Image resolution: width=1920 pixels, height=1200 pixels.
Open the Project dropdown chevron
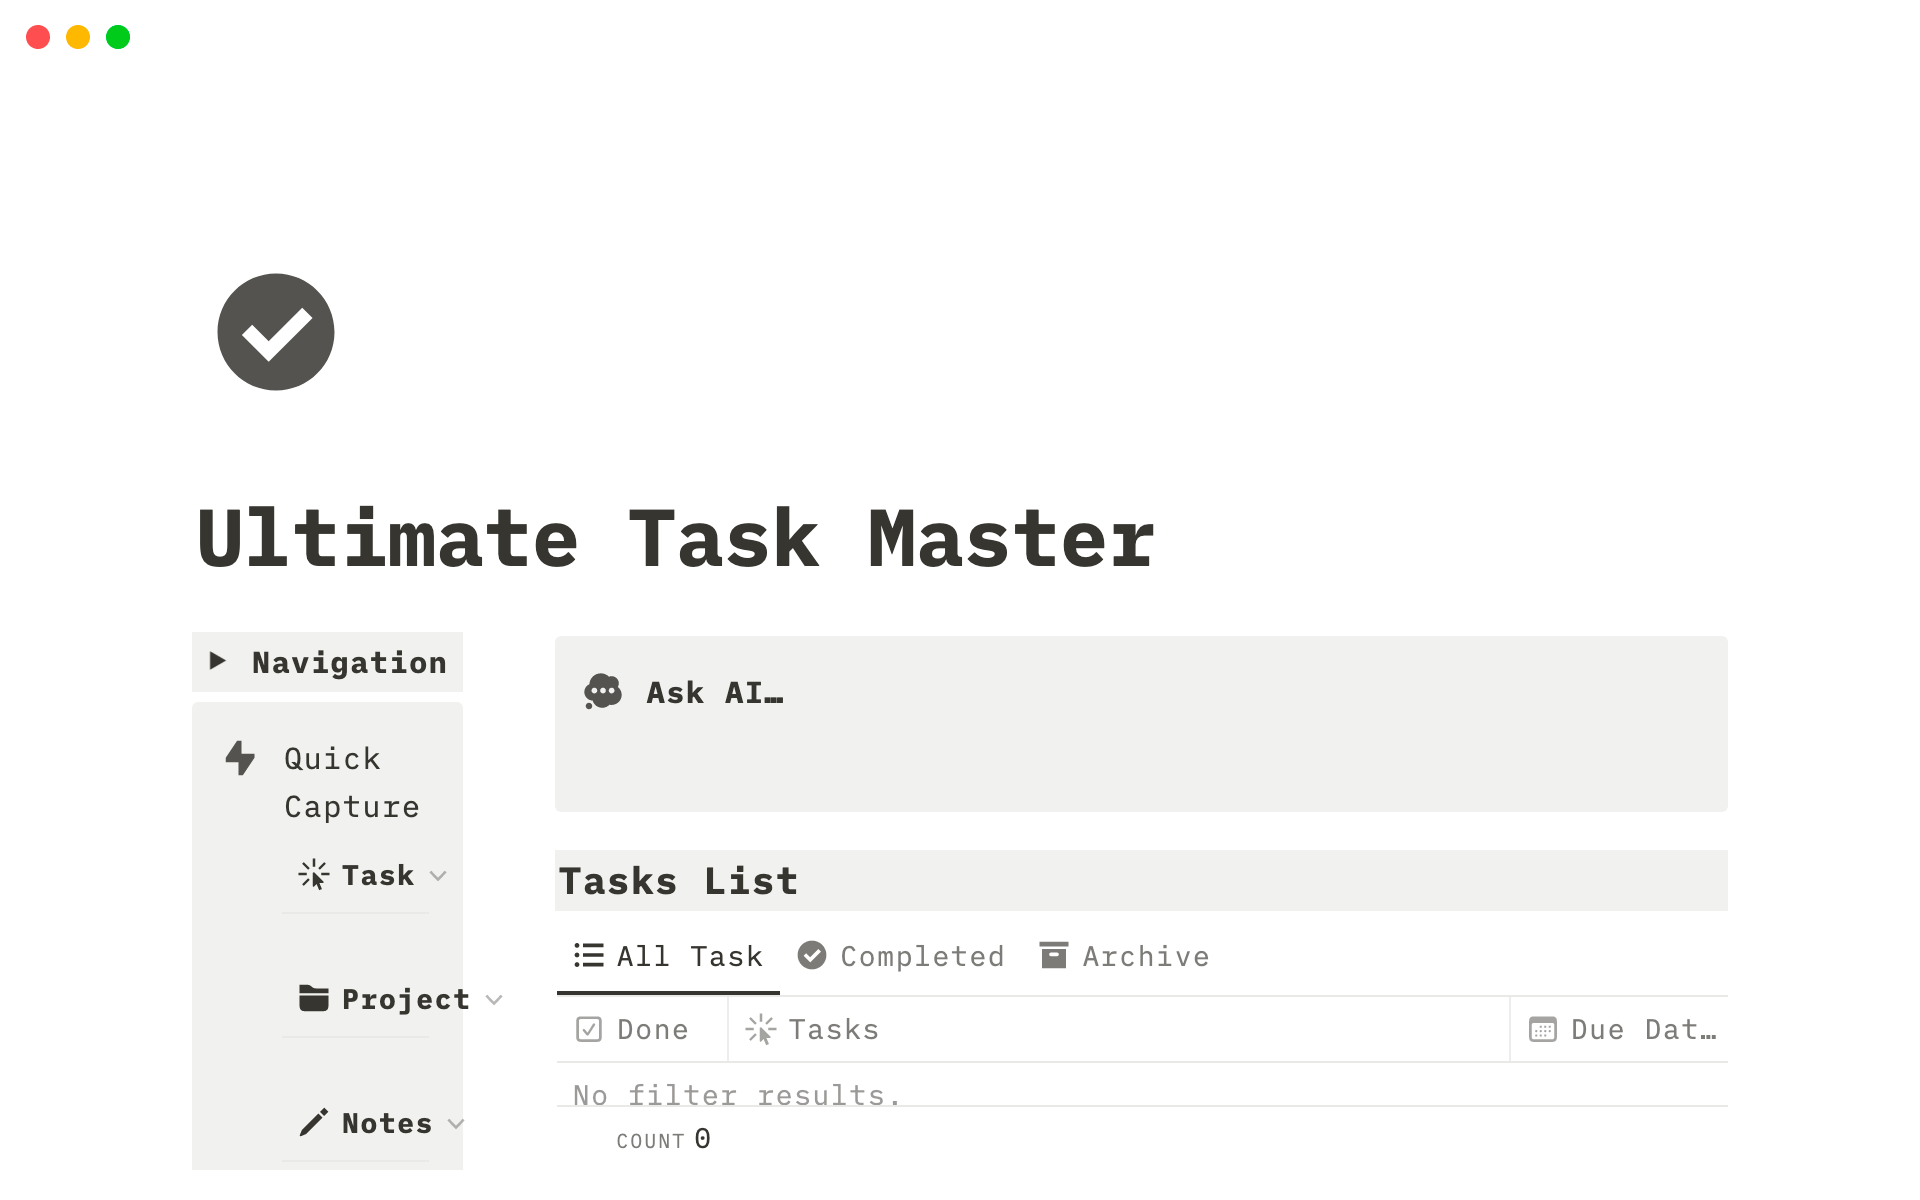coord(494,1000)
